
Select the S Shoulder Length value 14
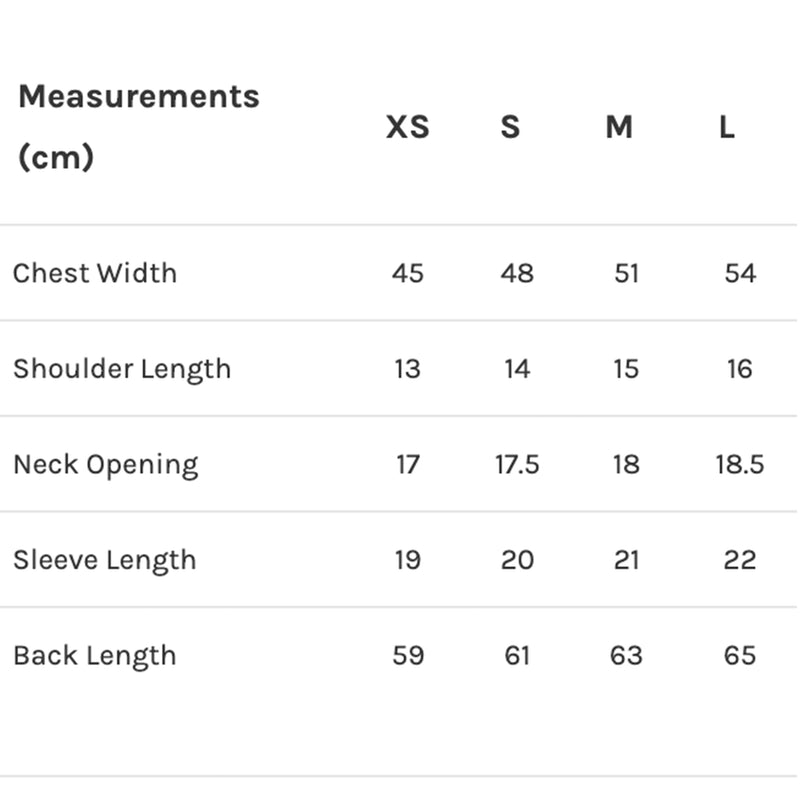517,369
